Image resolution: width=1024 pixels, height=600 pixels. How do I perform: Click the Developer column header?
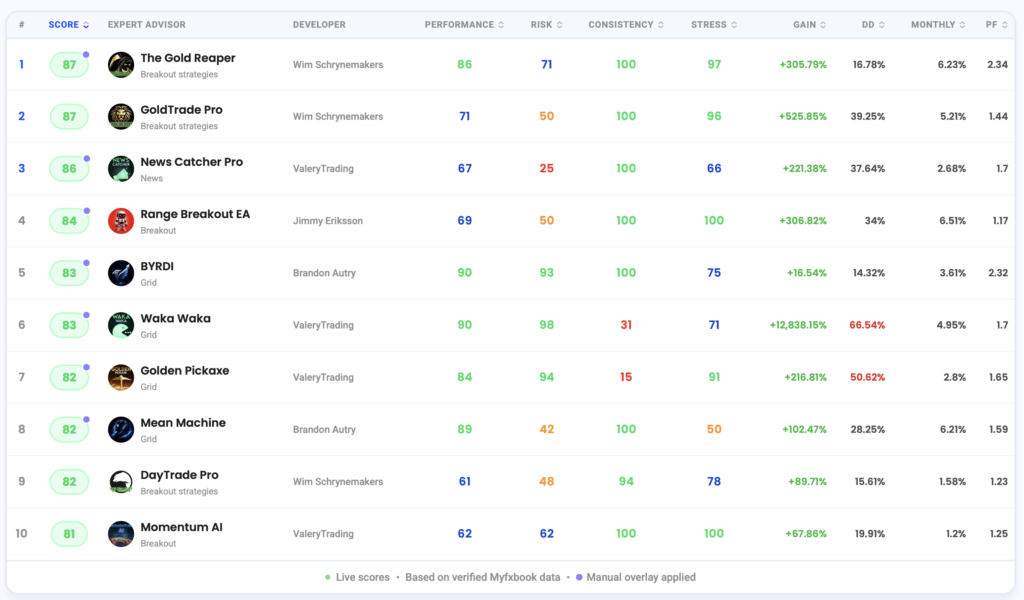coord(319,25)
